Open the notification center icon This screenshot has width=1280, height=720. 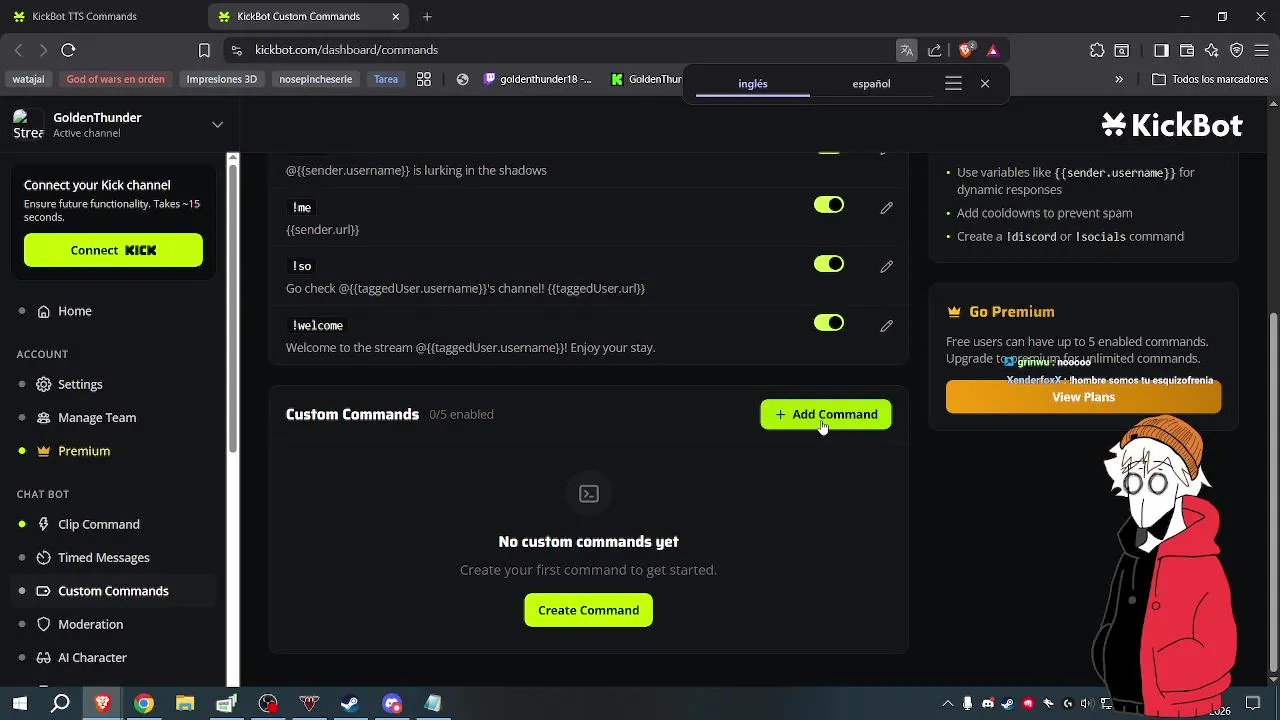[1253, 704]
